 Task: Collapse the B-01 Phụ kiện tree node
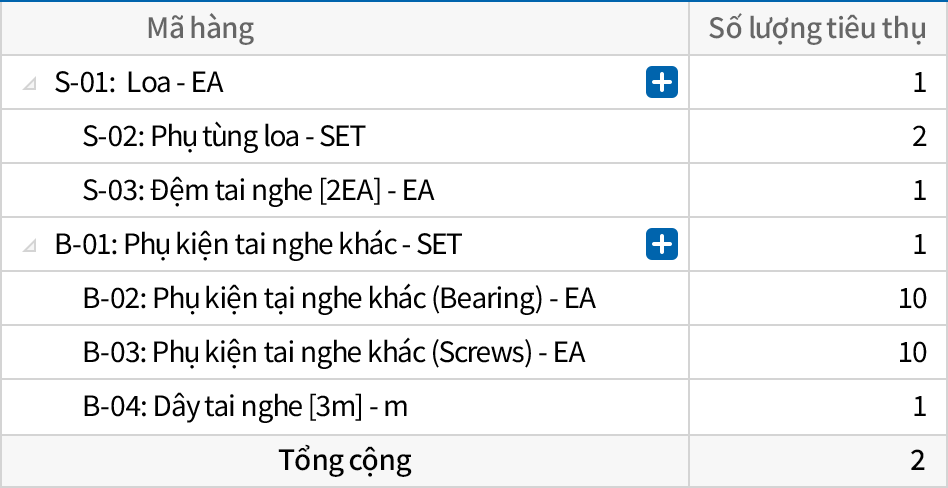pos(30,245)
